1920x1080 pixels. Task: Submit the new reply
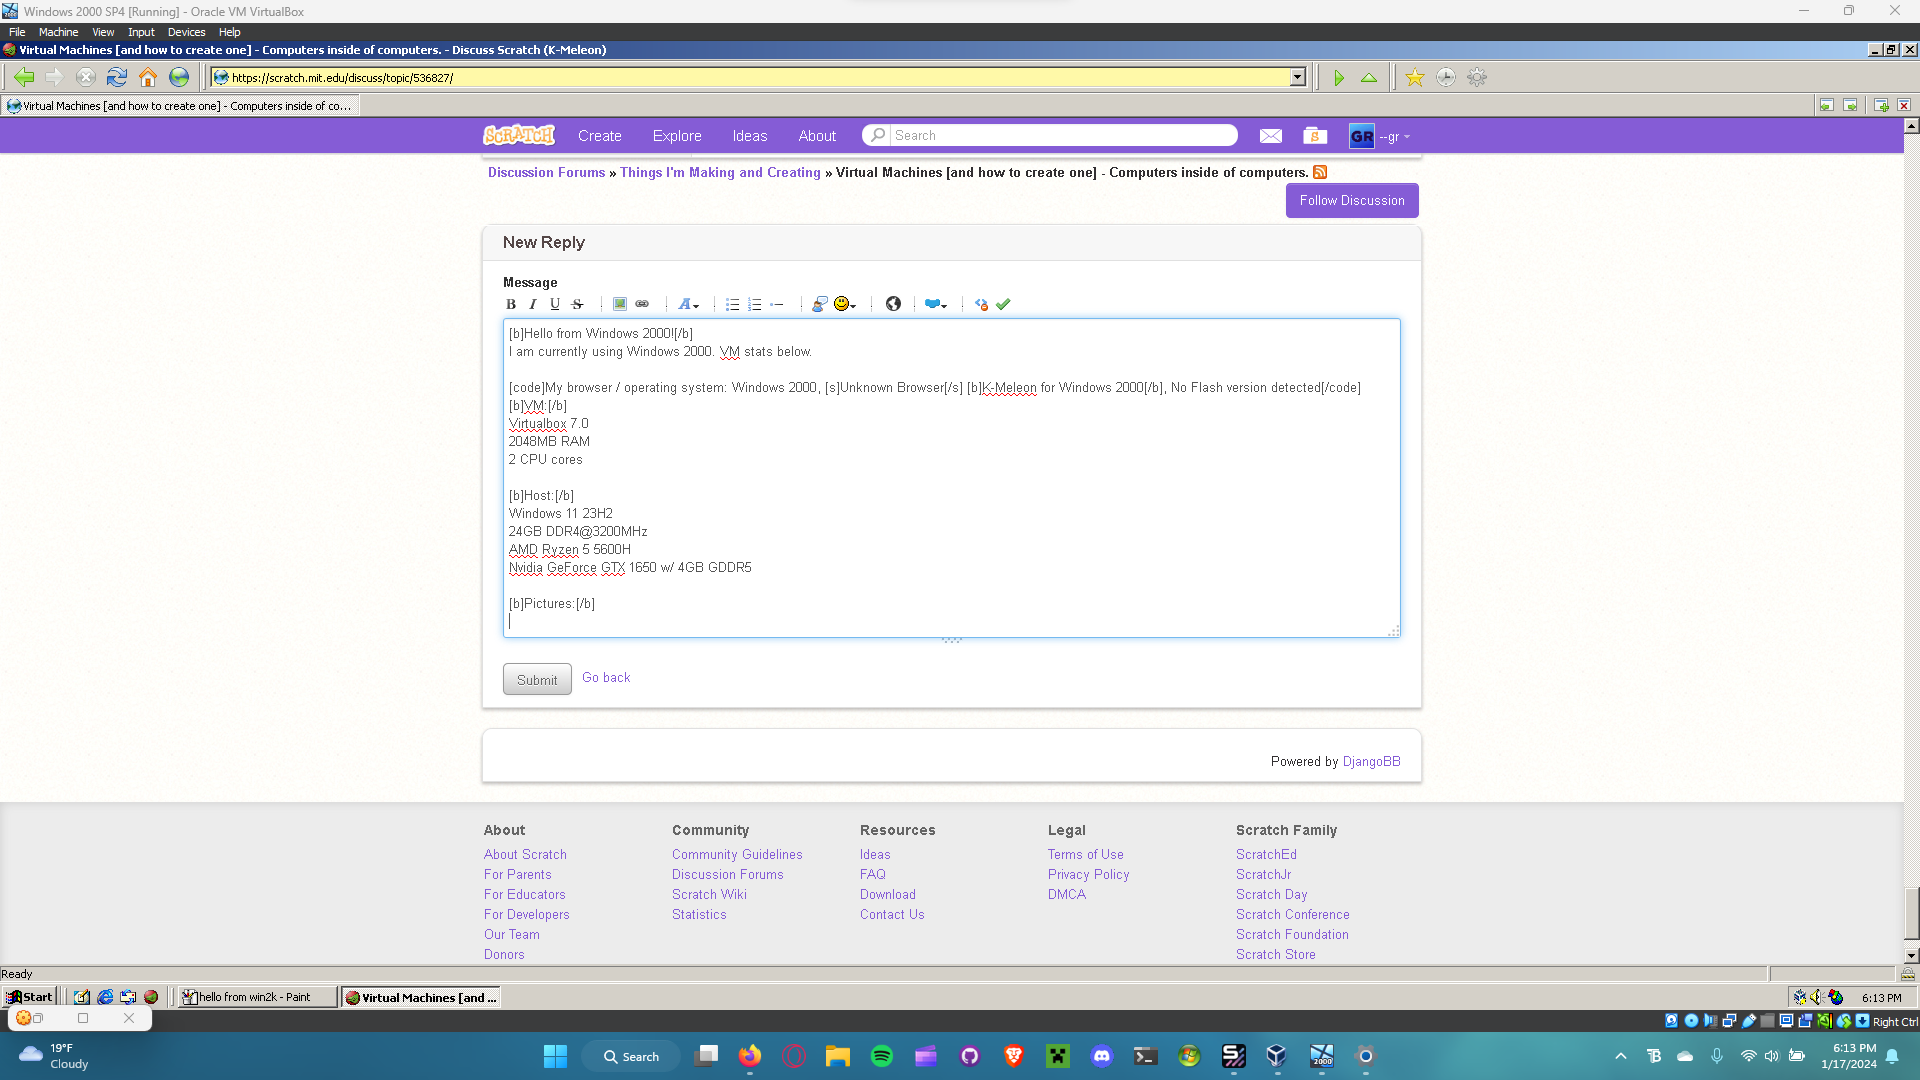tap(537, 680)
